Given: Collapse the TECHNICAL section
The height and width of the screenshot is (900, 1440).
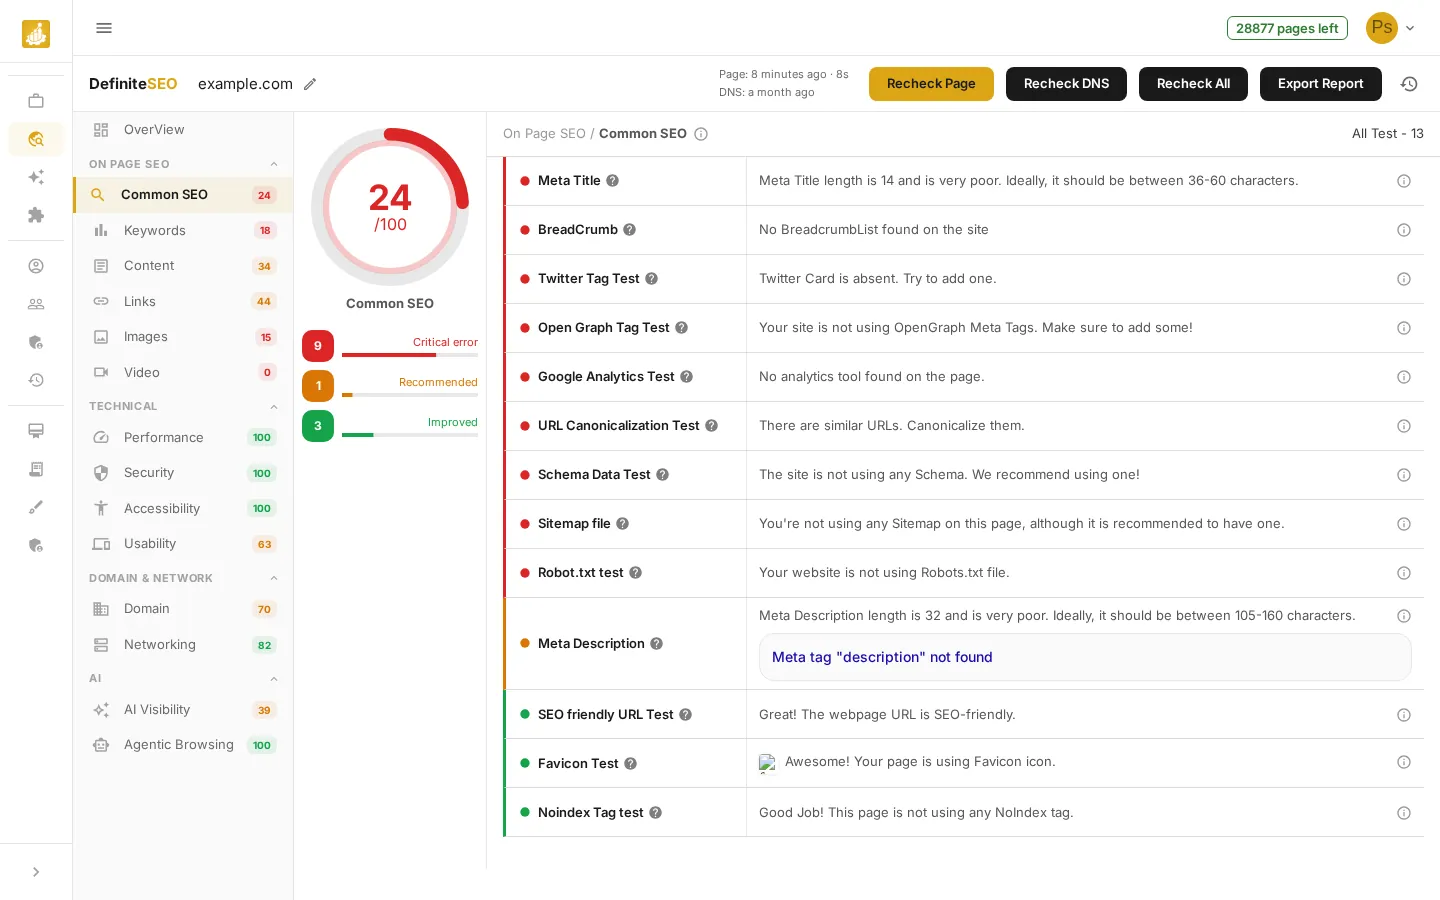Looking at the screenshot, I should pos(274,406).
